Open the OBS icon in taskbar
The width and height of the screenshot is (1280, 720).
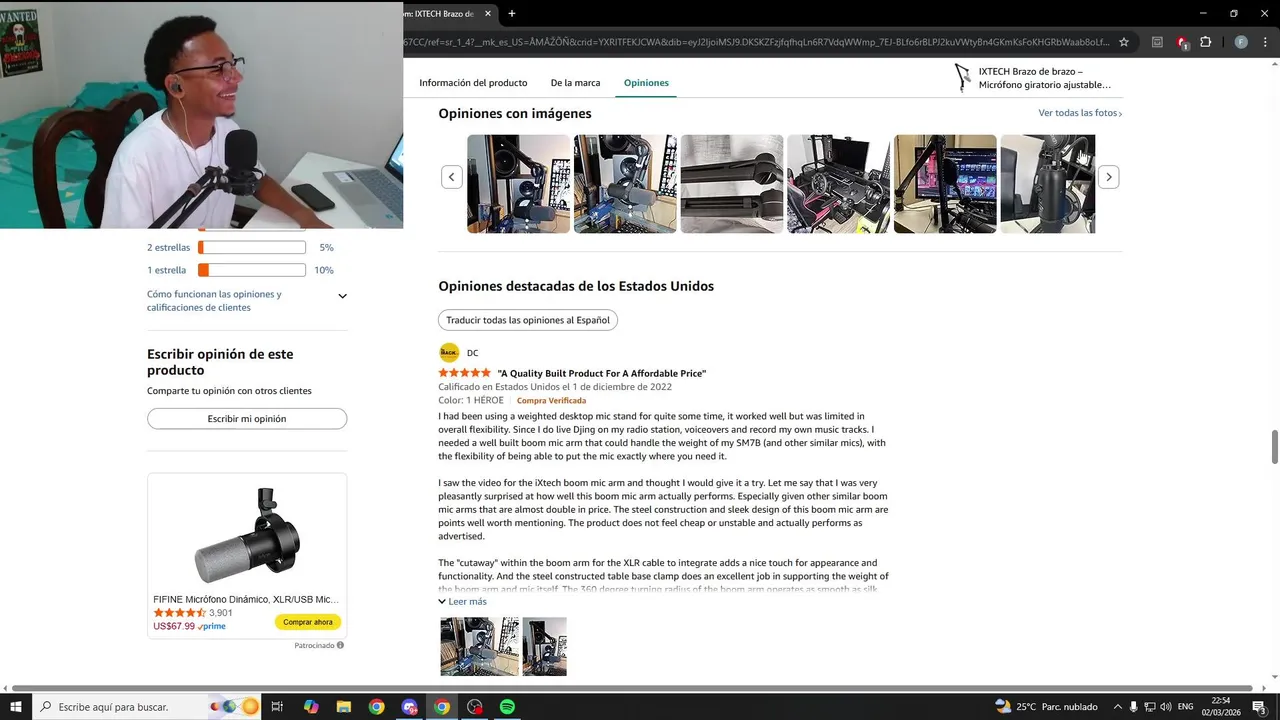[475, 707]
